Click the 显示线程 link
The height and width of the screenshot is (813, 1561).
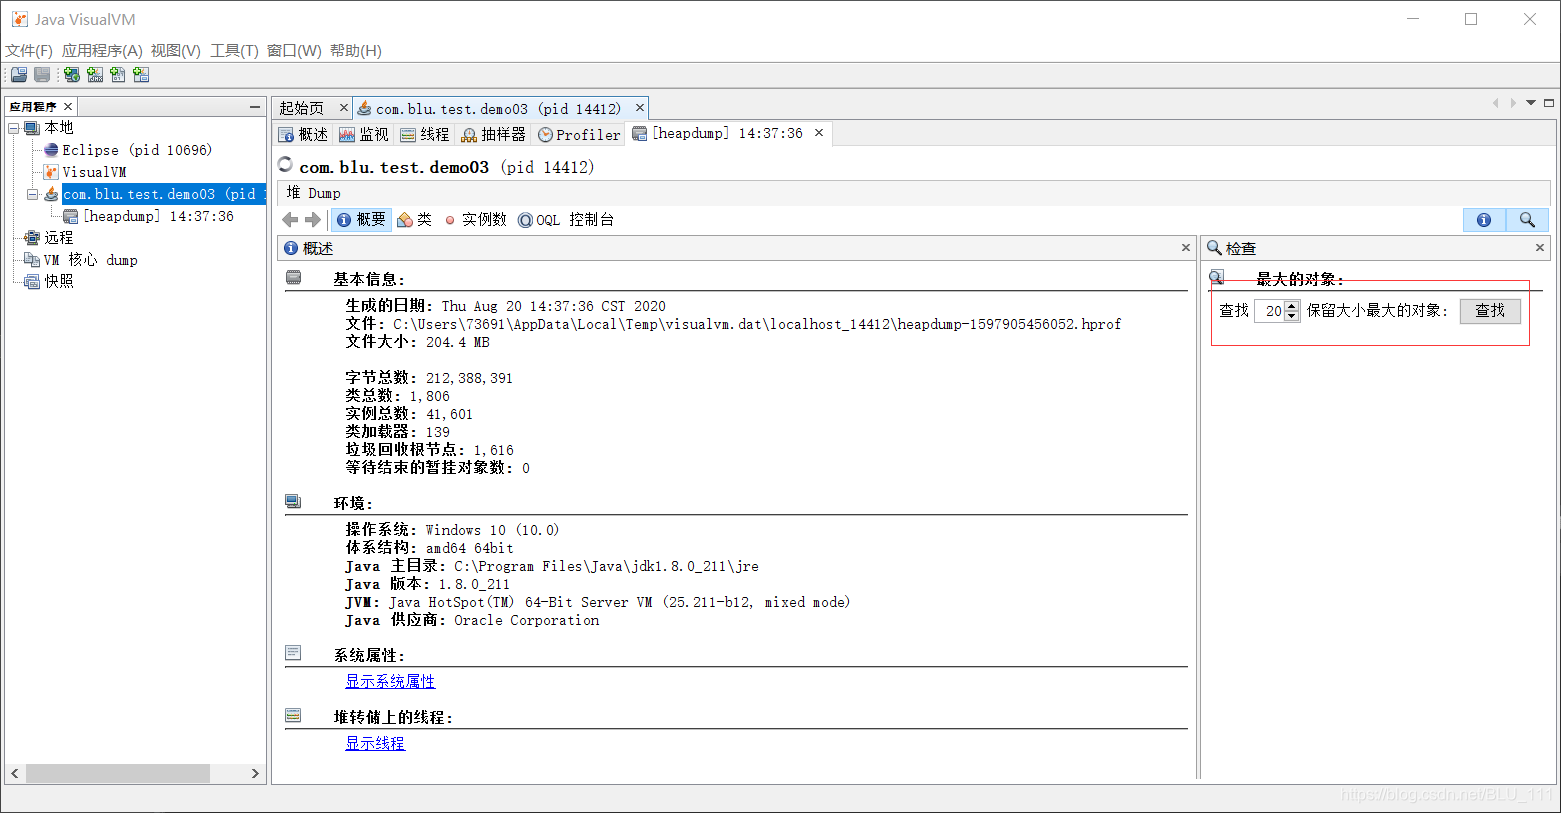click(375, 744)
